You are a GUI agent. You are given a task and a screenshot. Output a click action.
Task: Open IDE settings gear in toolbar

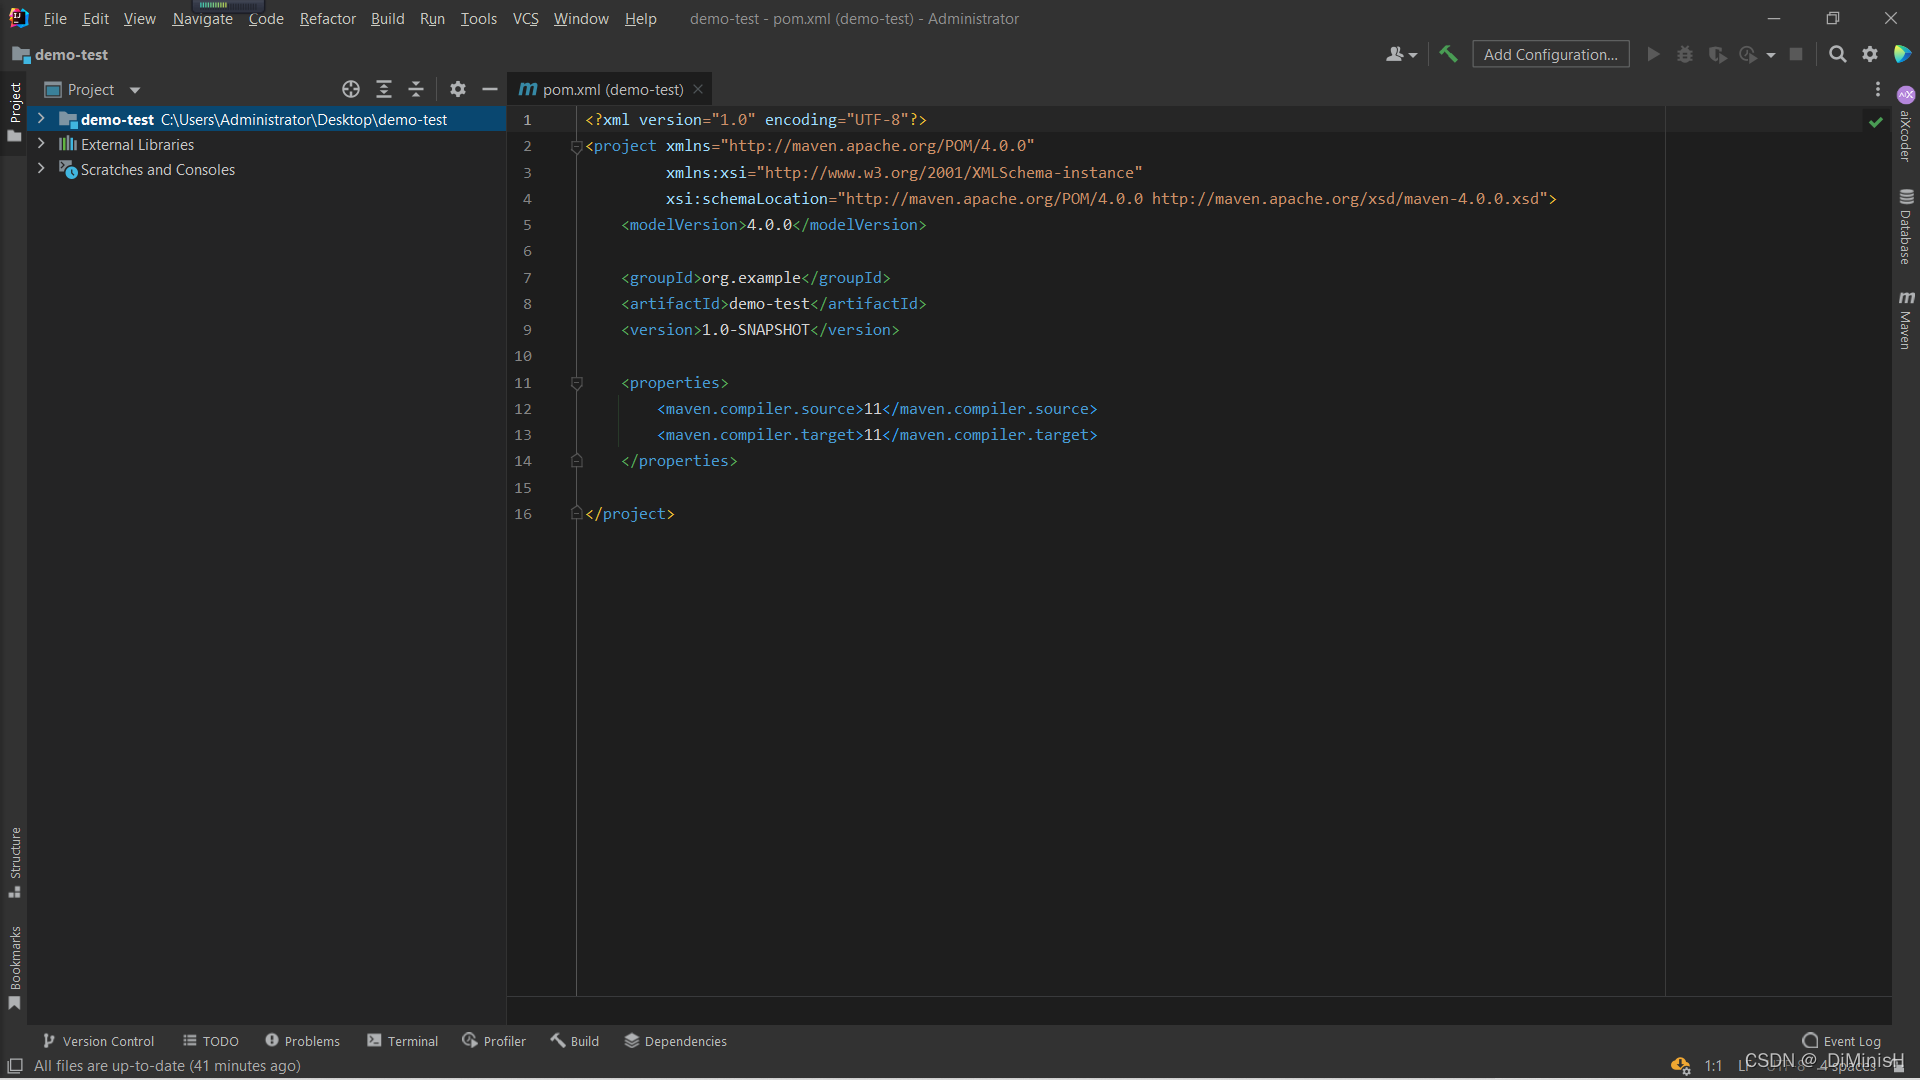[1870, 54]
